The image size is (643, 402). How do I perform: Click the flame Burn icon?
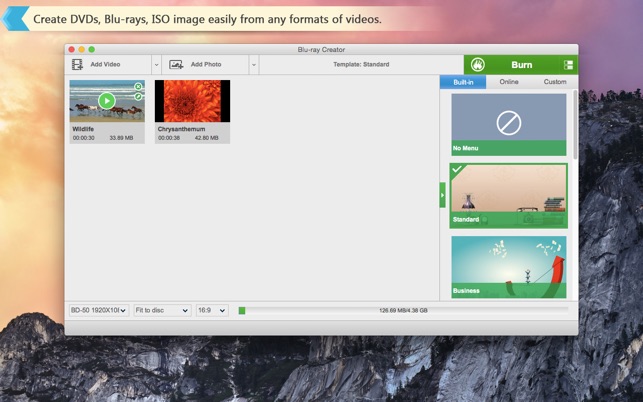tap(478, 65)
